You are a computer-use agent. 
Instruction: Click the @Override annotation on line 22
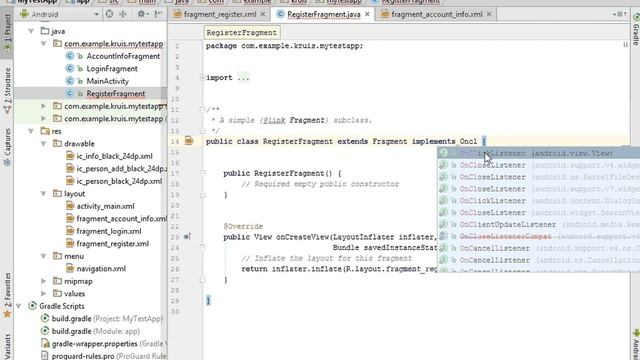pyautogui.click(x=243, y=226)
